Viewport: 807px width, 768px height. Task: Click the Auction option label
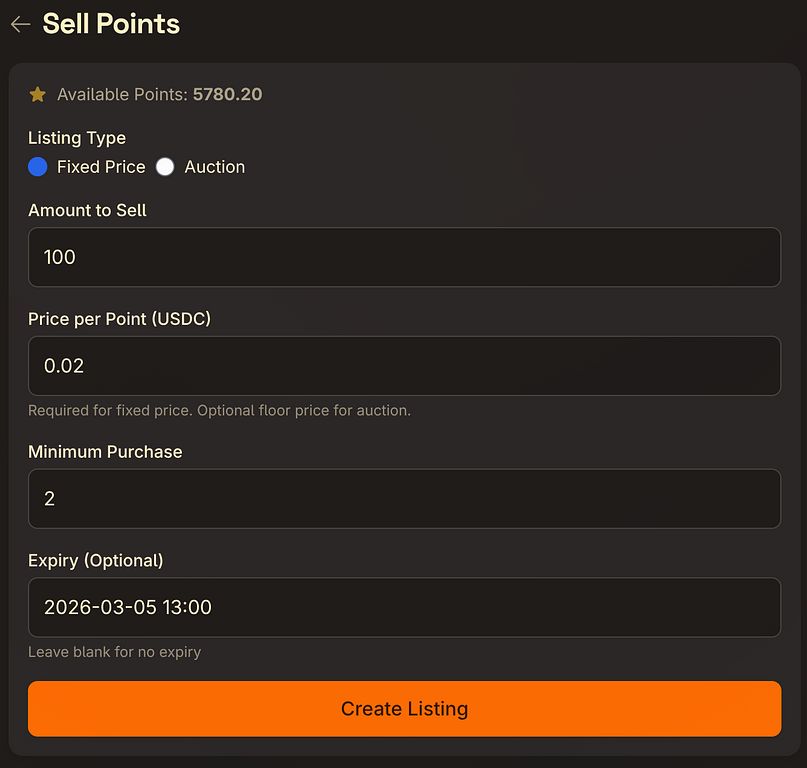coord(215,167)
